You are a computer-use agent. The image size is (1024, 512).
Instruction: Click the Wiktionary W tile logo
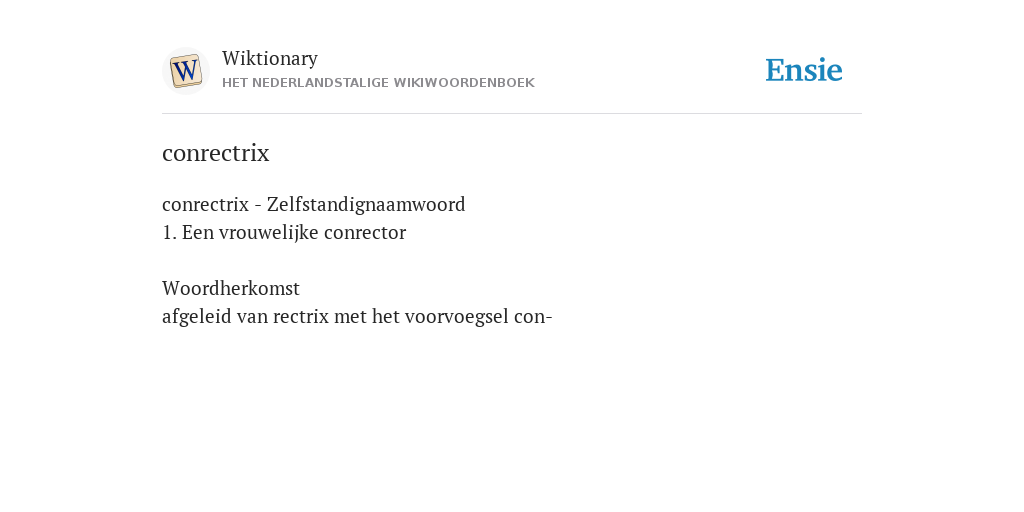coord(185,71)
